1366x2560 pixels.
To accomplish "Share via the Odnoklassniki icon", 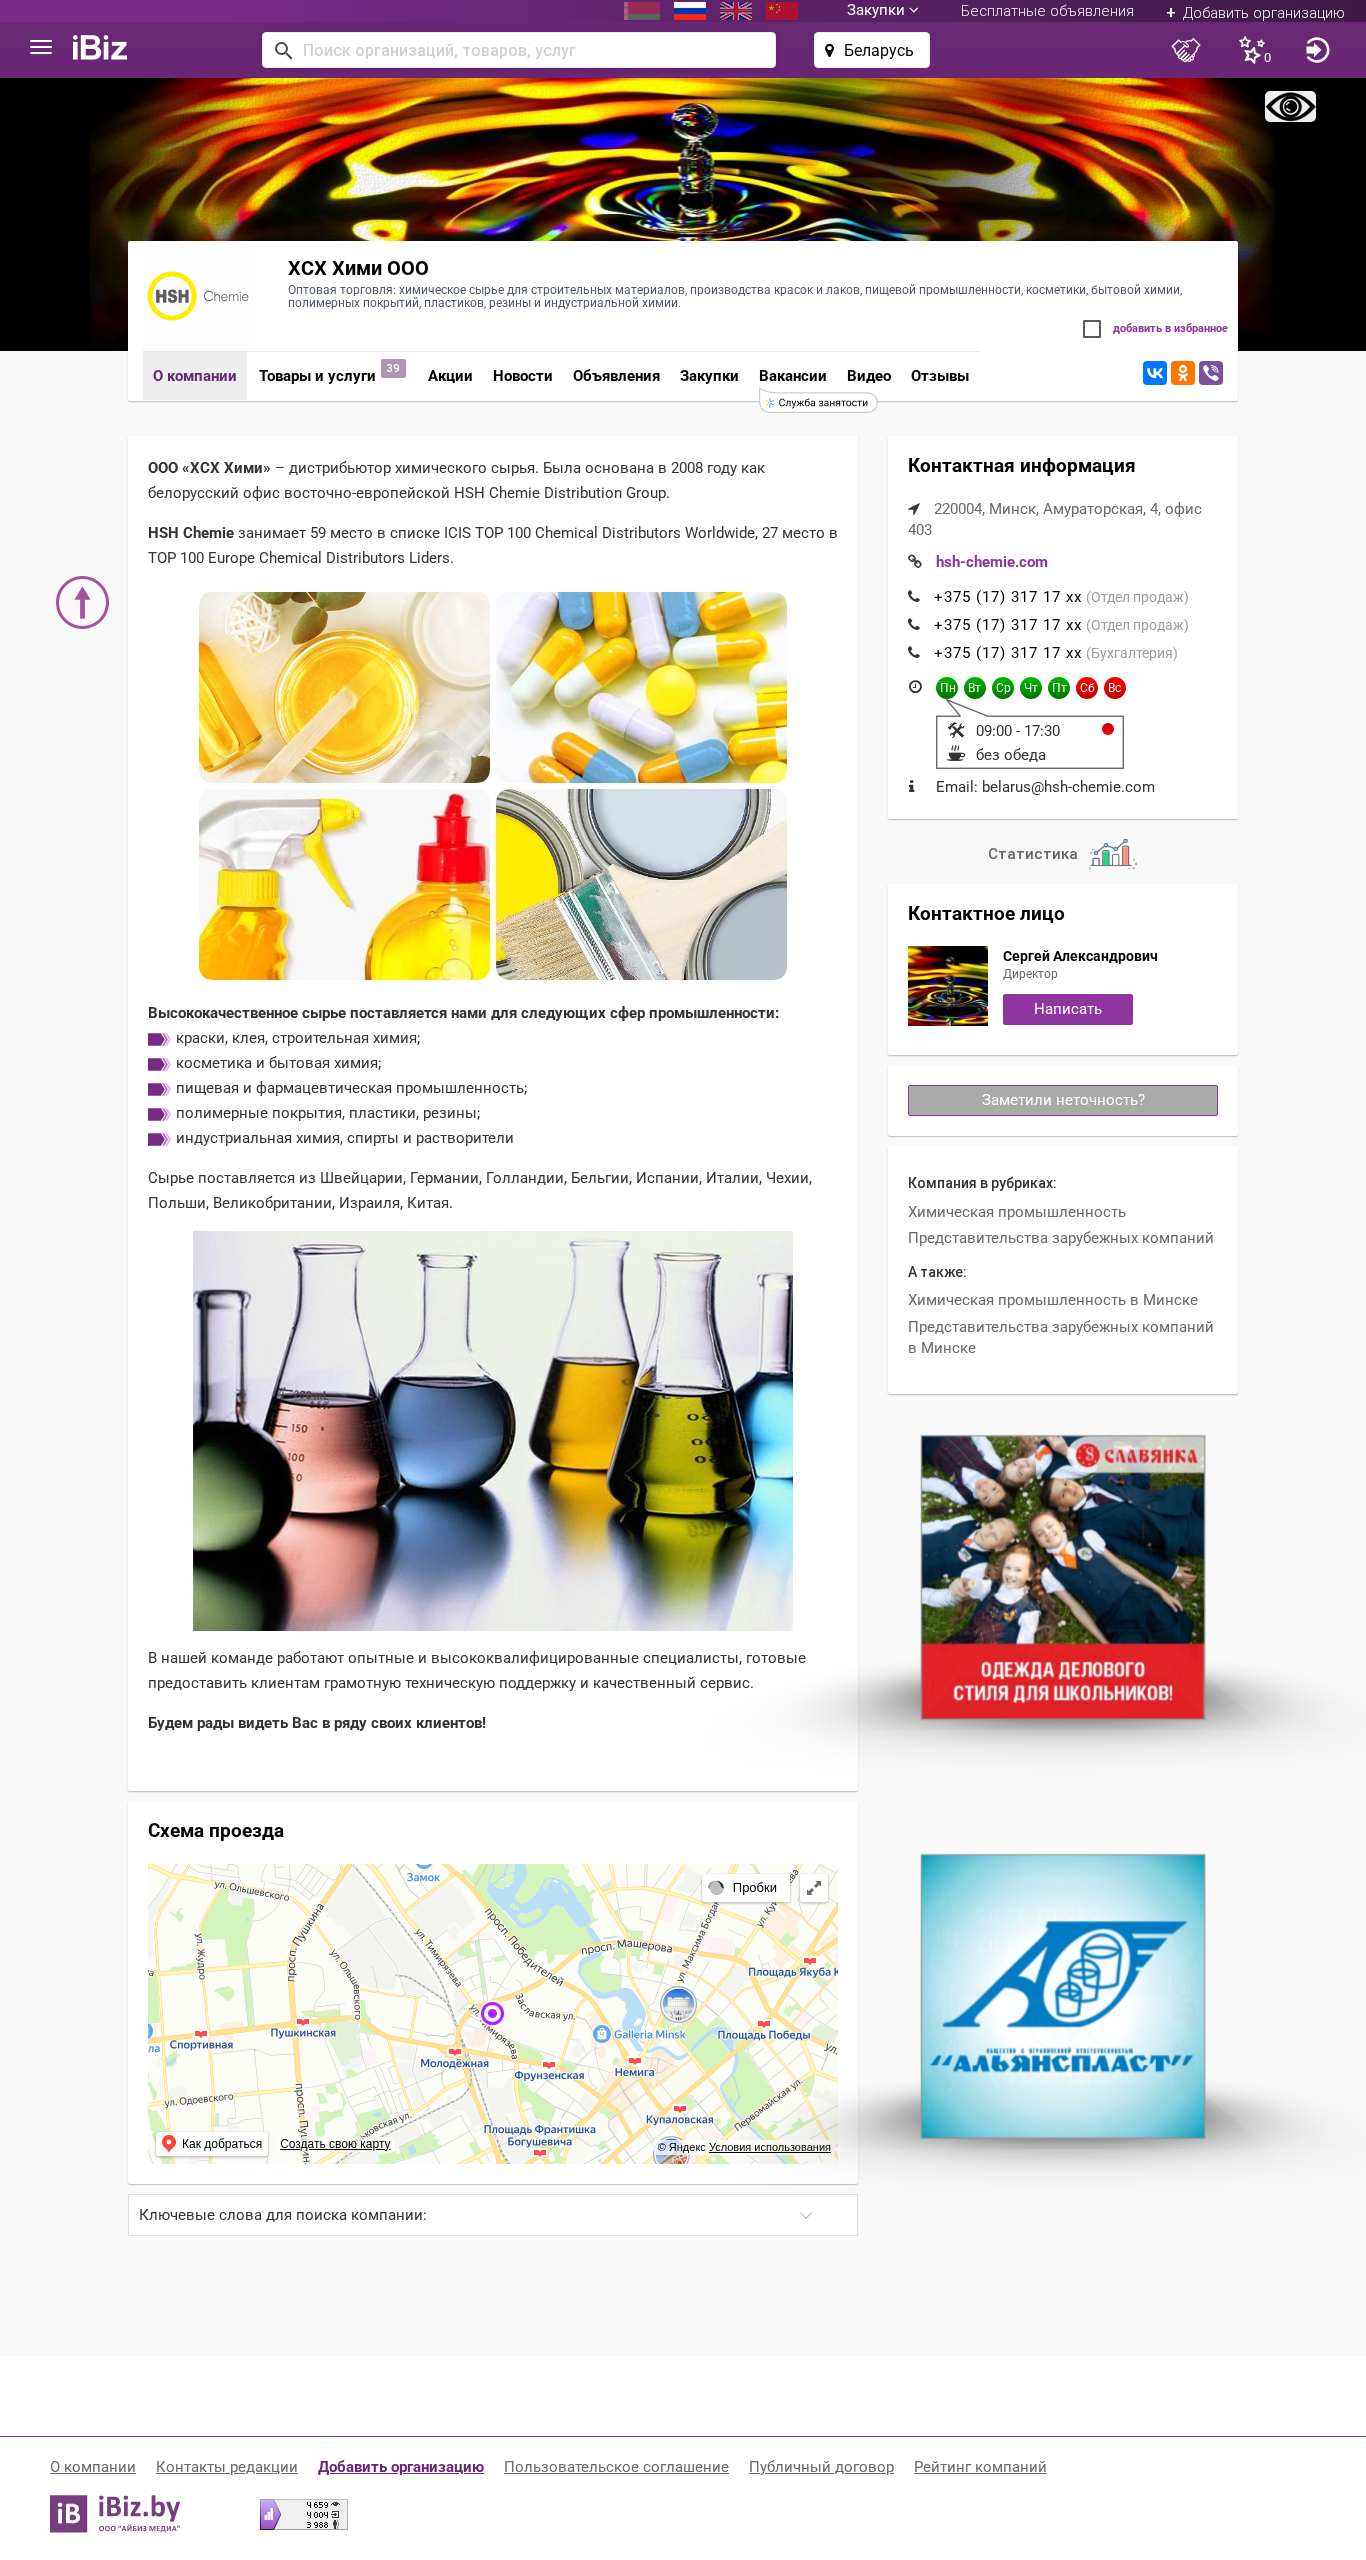I will pos(1182,373).
